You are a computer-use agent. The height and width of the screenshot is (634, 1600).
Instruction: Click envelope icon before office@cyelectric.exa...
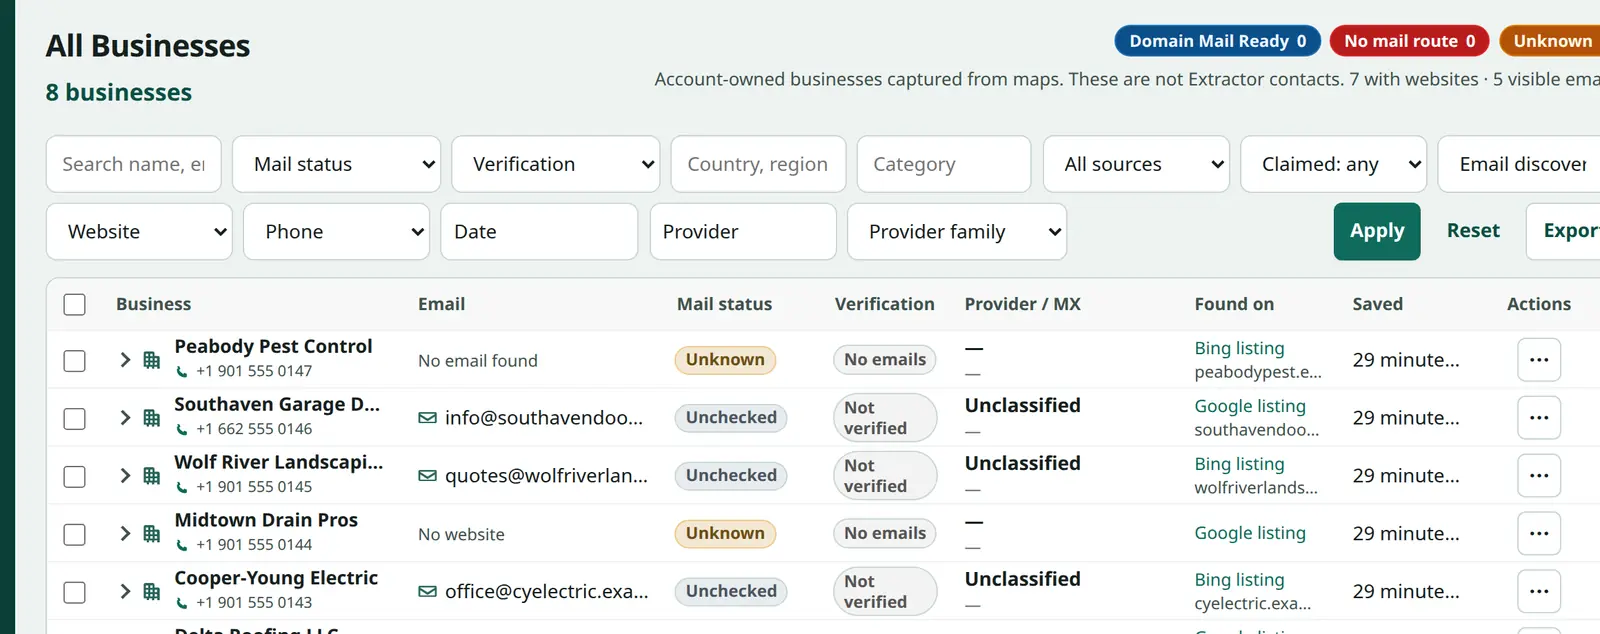pyautogui.click(x=427, y=592)
